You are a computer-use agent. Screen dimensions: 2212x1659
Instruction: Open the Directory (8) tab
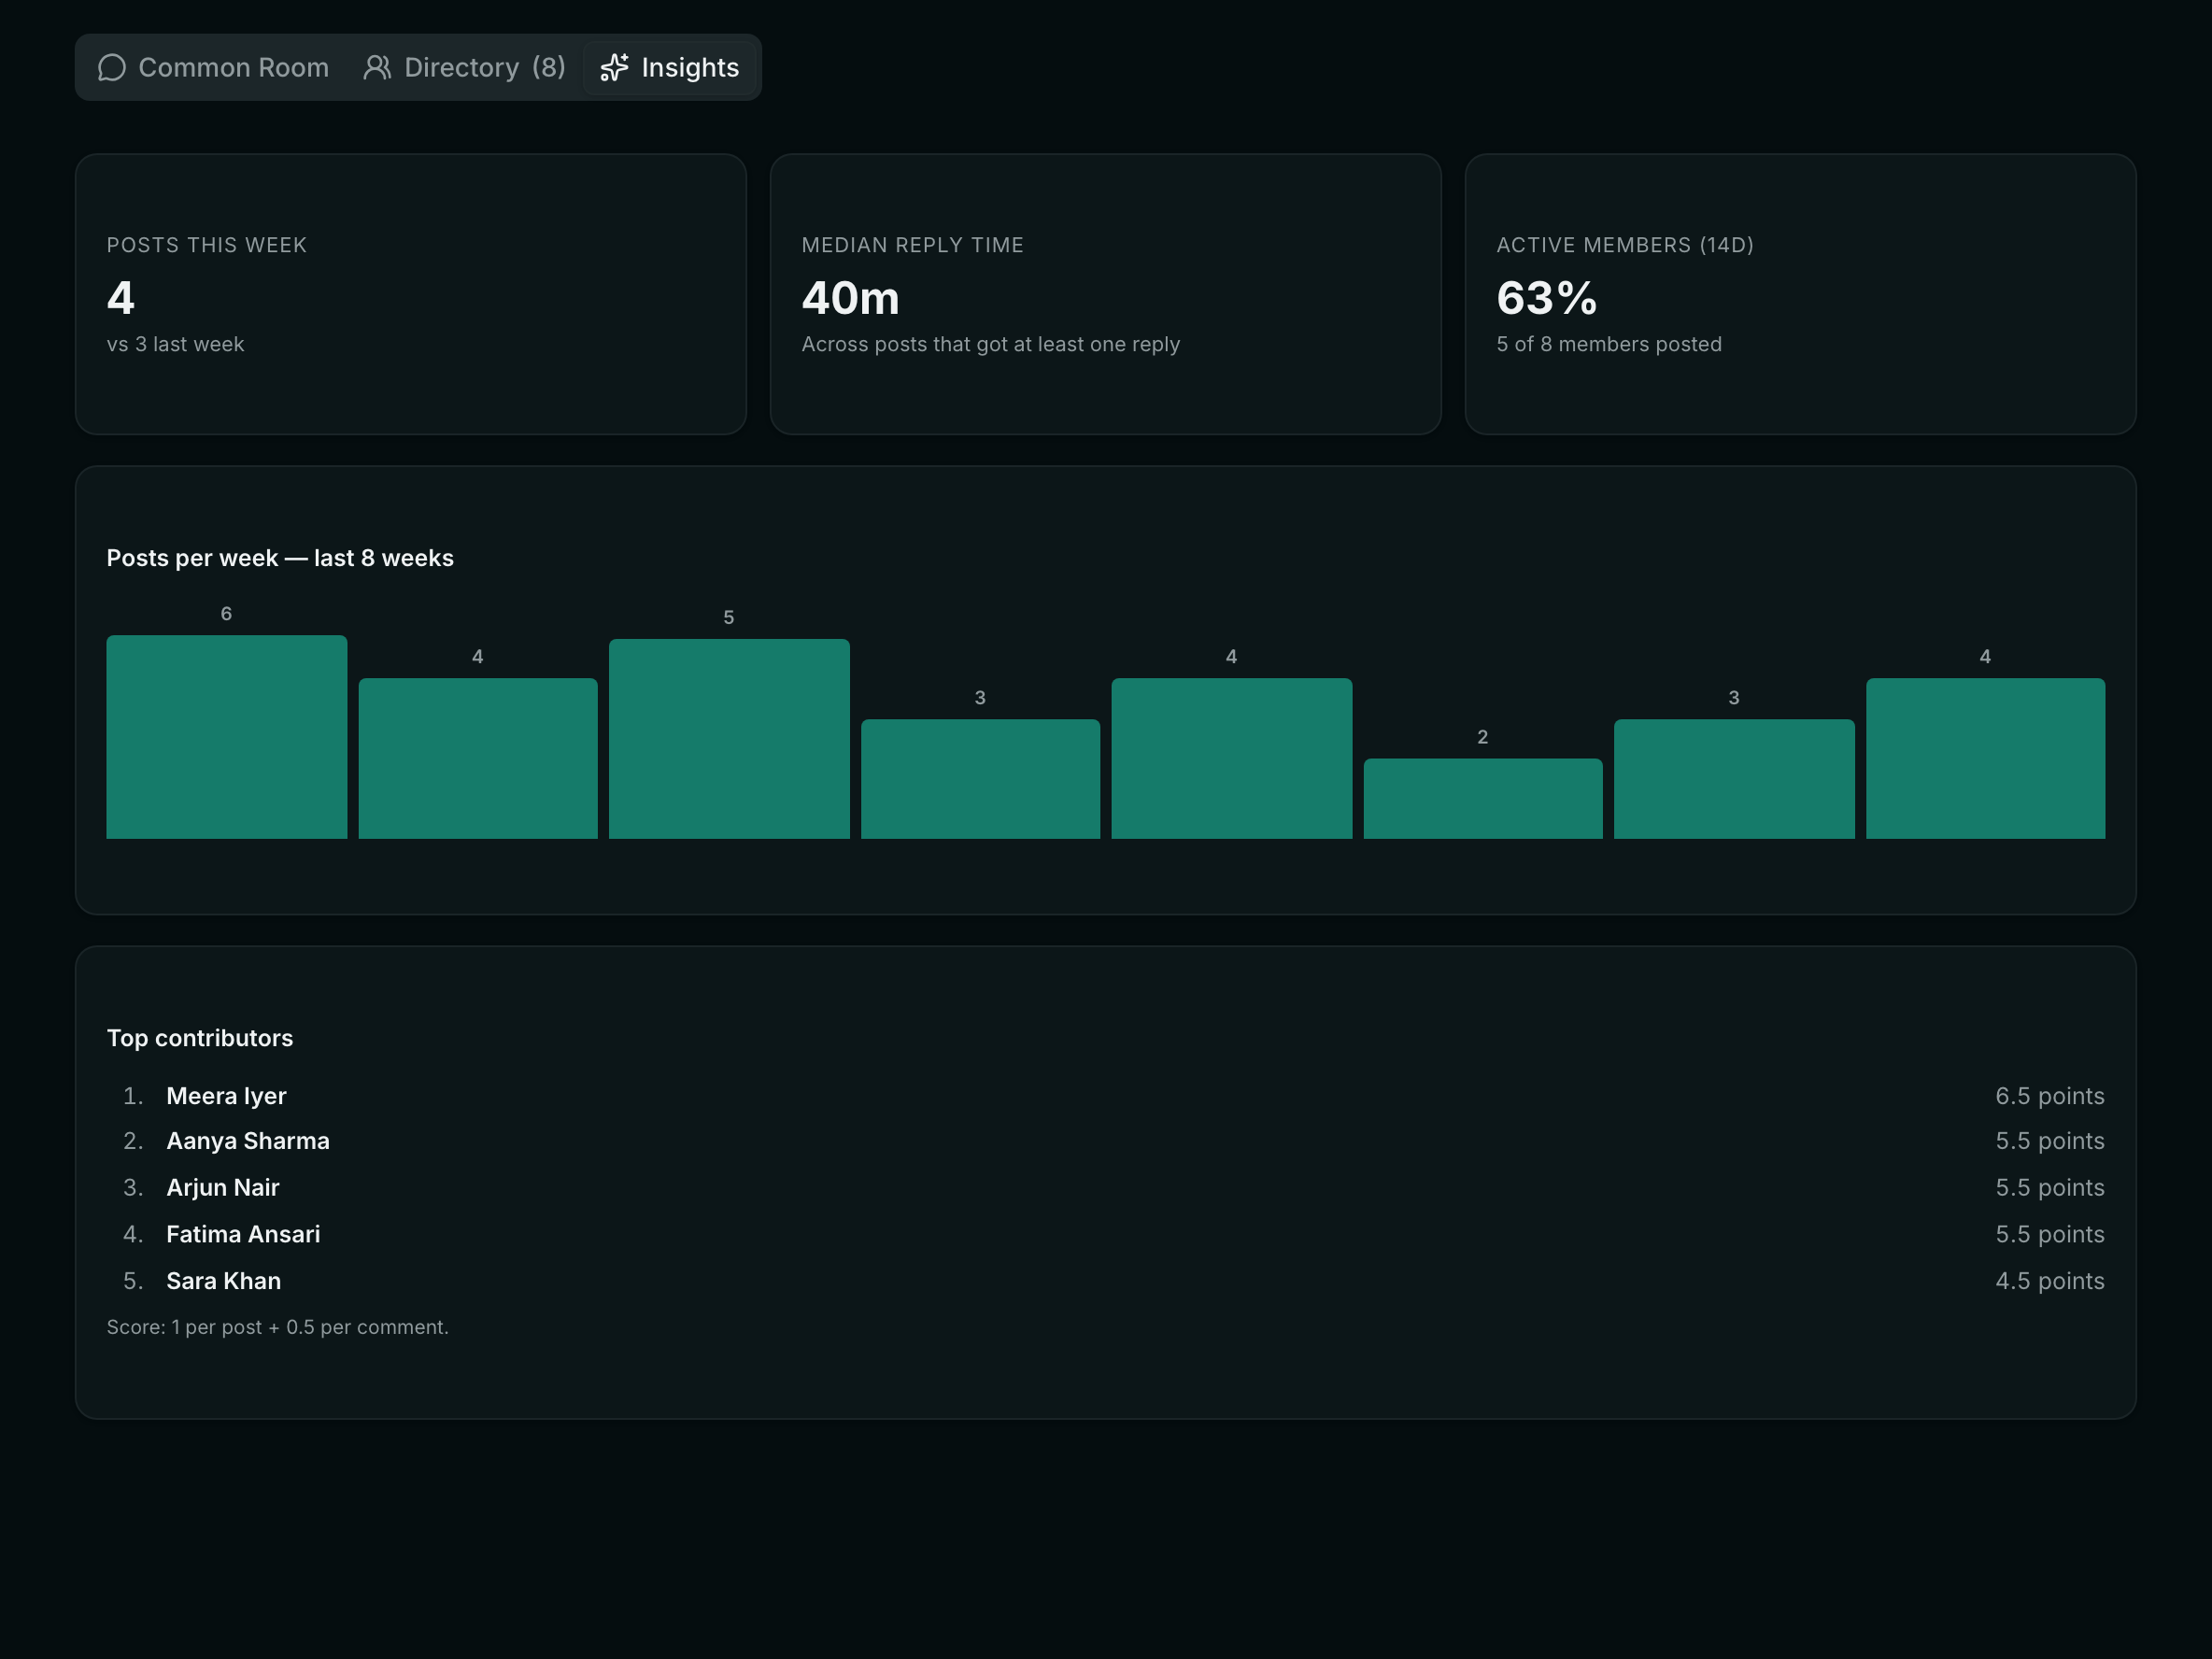pyautogui.click(x=464, y=67)
